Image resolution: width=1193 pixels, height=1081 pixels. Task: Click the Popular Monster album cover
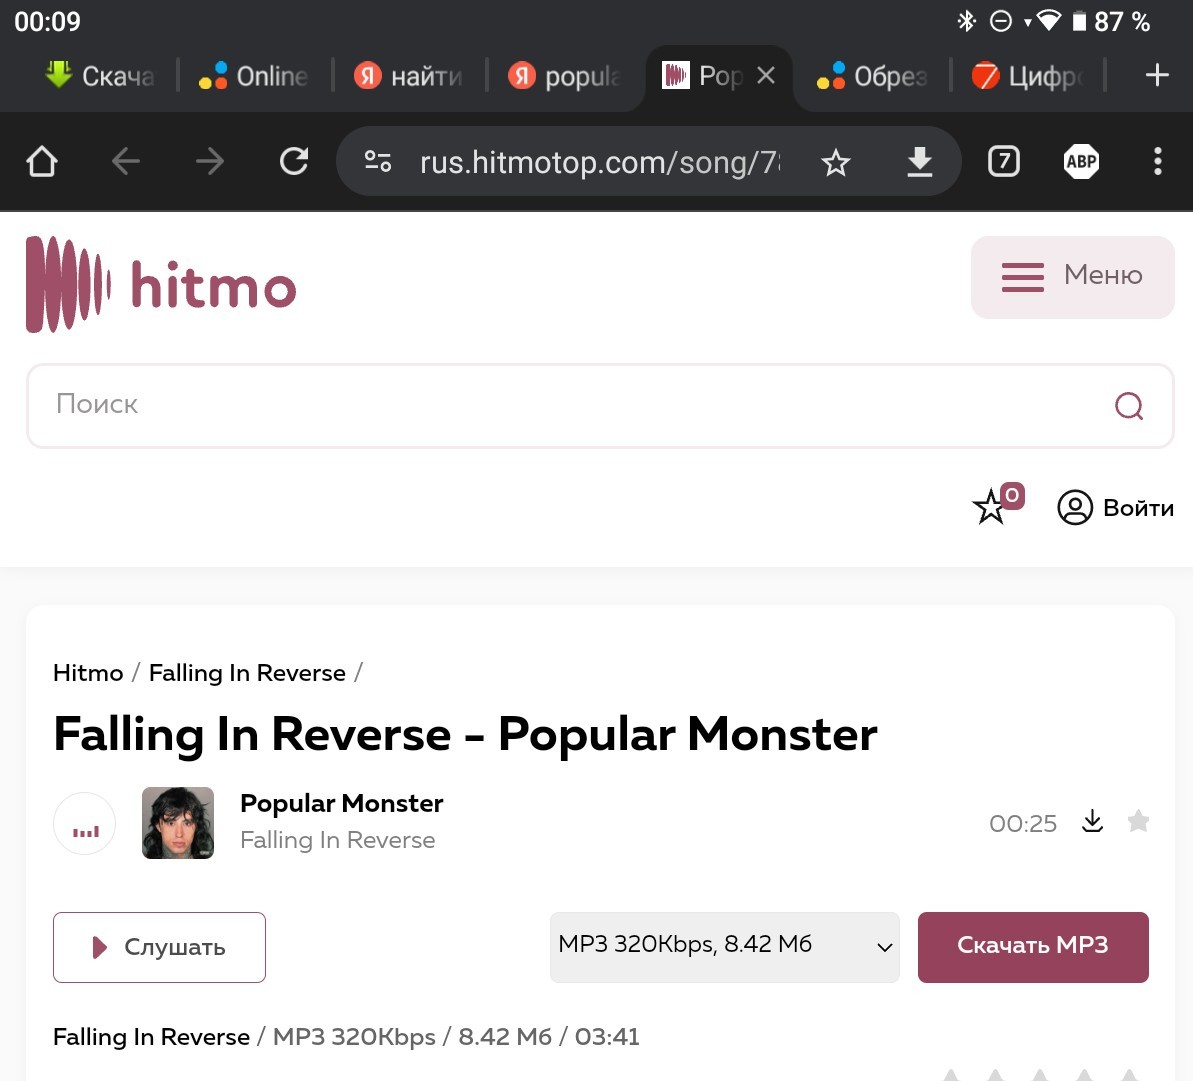pyautogui.click(x=178, y=823)
